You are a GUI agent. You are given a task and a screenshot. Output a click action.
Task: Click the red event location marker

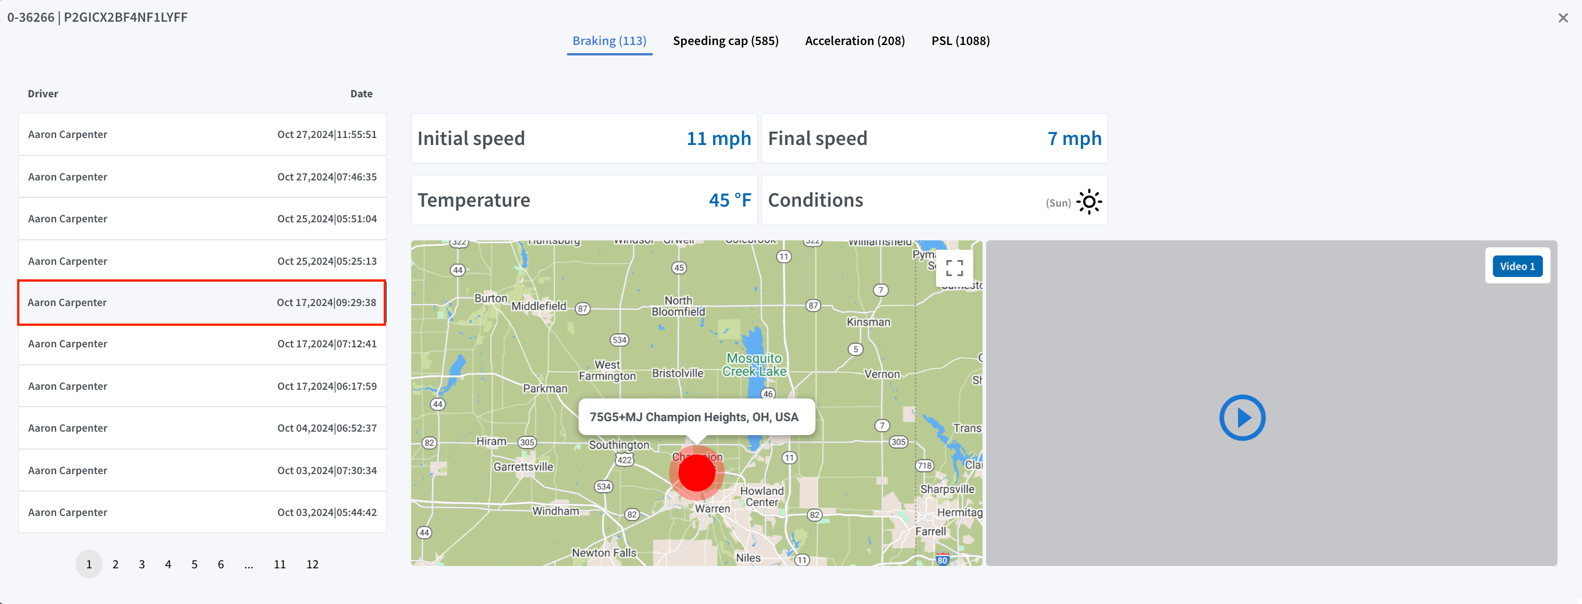697,472
